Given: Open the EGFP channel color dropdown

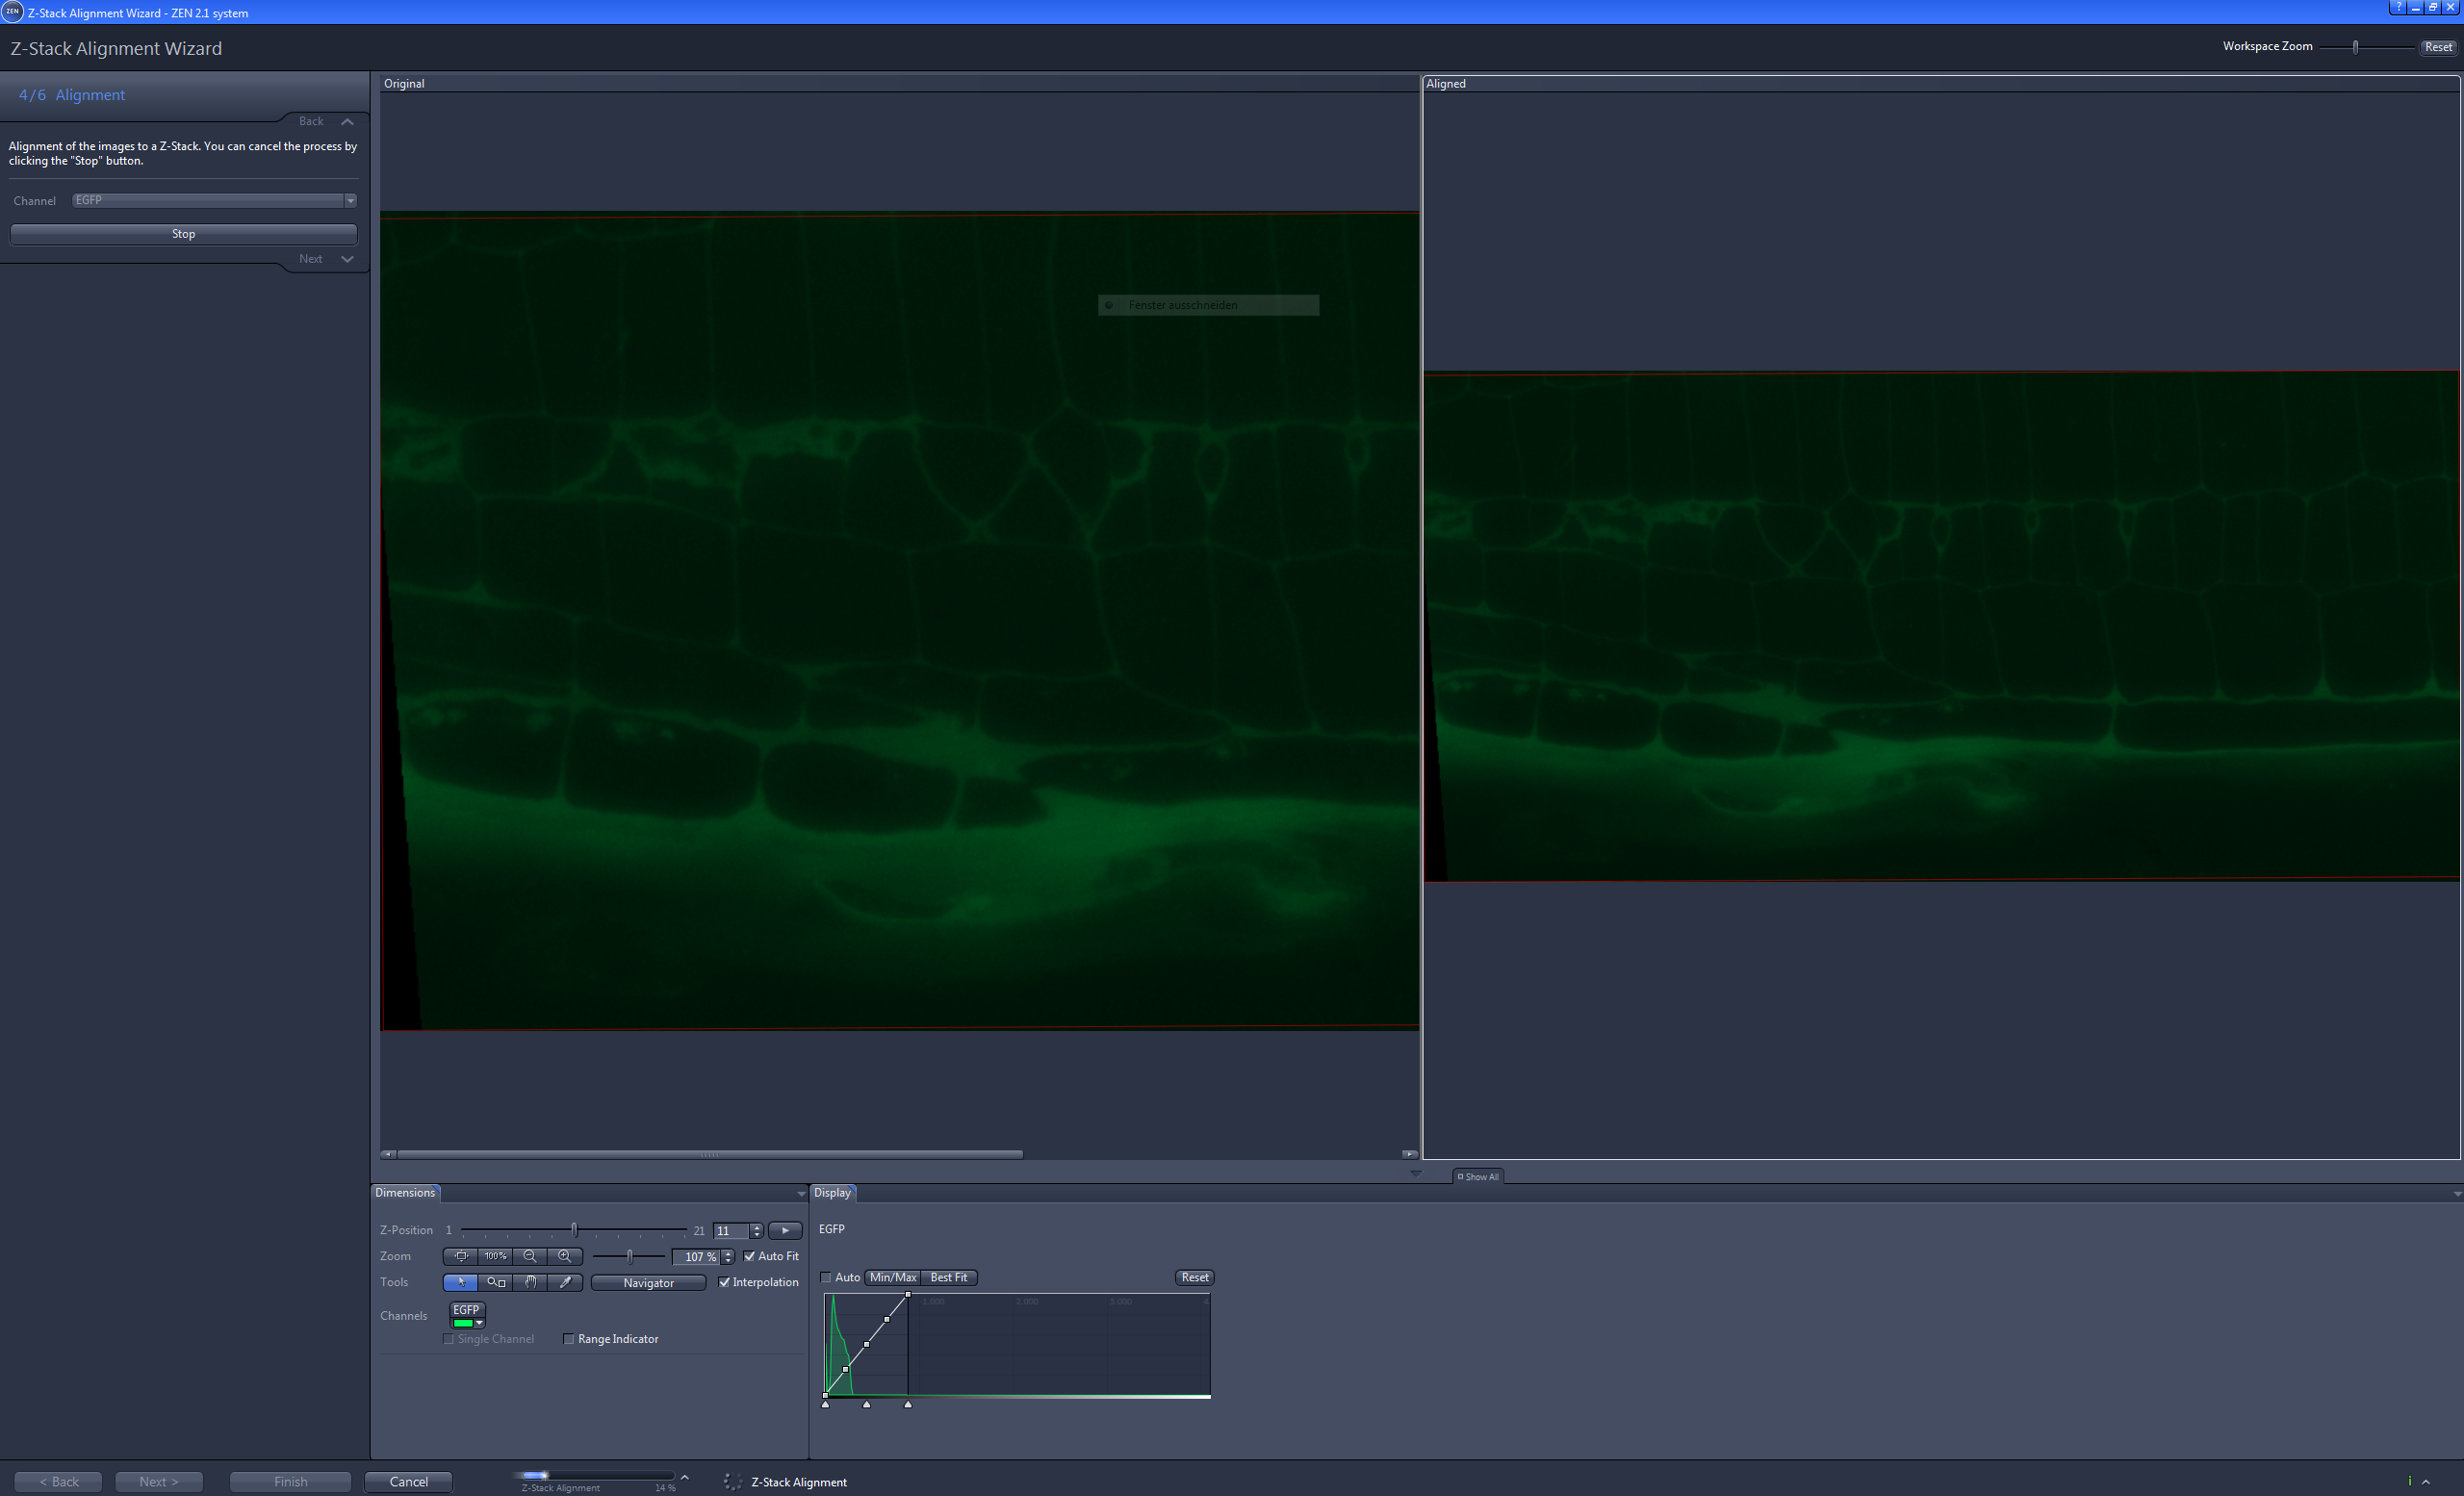Looking at the screenshot, I should 480,1324.
